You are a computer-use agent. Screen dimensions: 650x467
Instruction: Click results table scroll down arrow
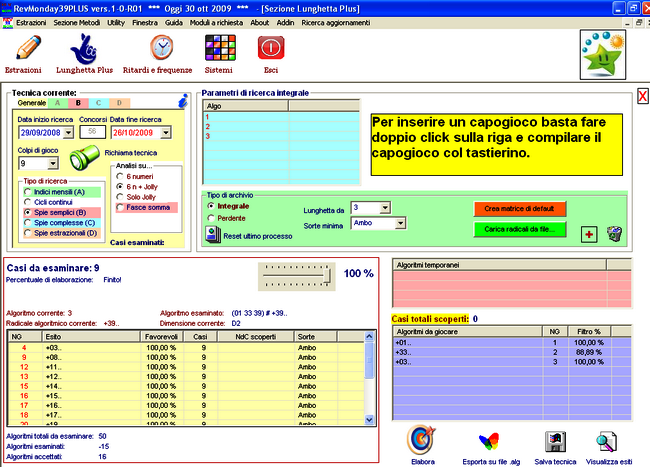369,420
